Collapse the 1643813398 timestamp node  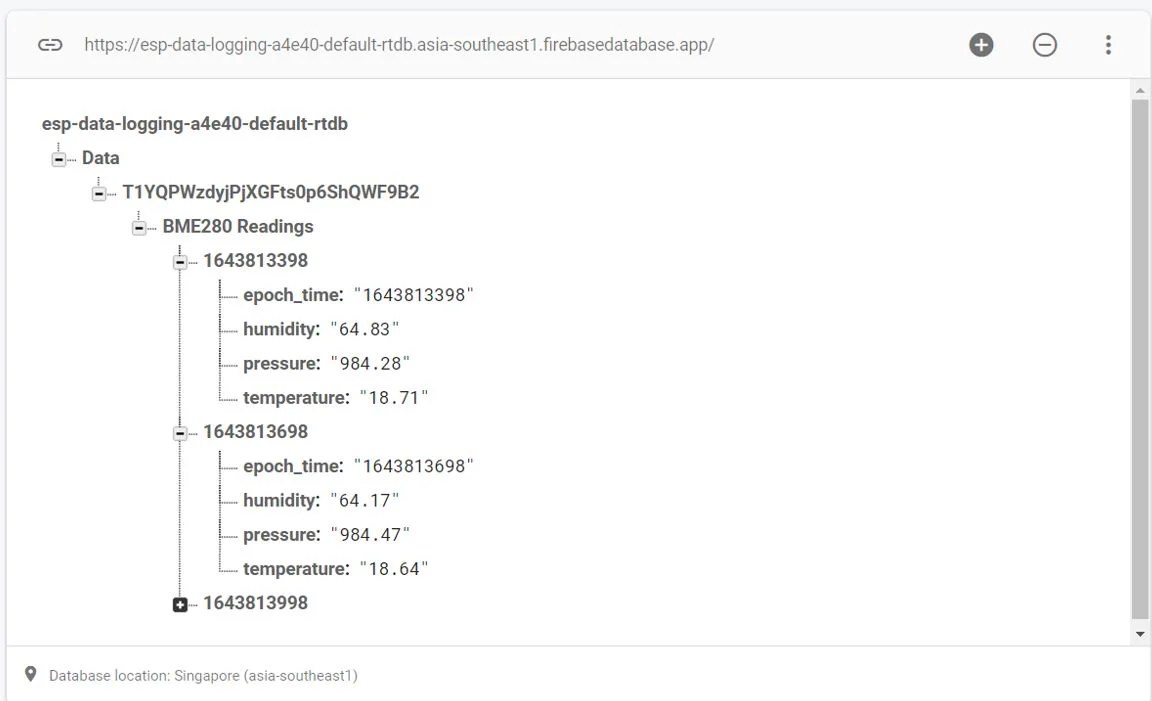tap(181, 261)
